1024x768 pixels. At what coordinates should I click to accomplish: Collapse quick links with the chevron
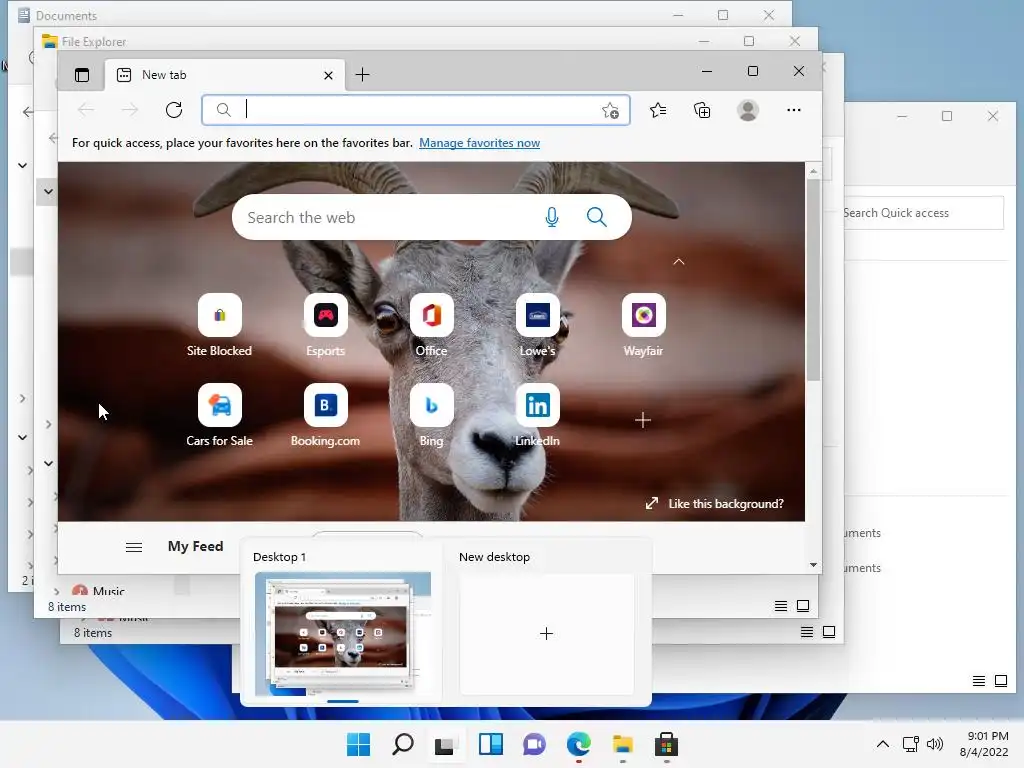click(679, 261)
